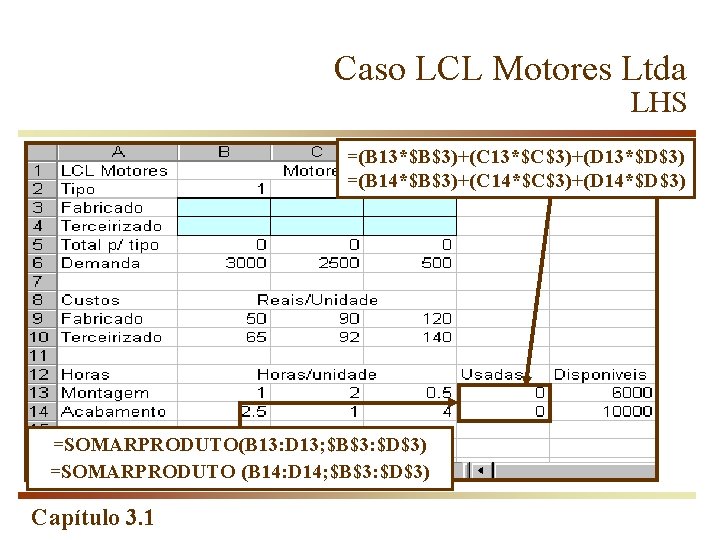Select row 5 header
Image resolution: width=720 pixels, height=540 pixels.
42,245
